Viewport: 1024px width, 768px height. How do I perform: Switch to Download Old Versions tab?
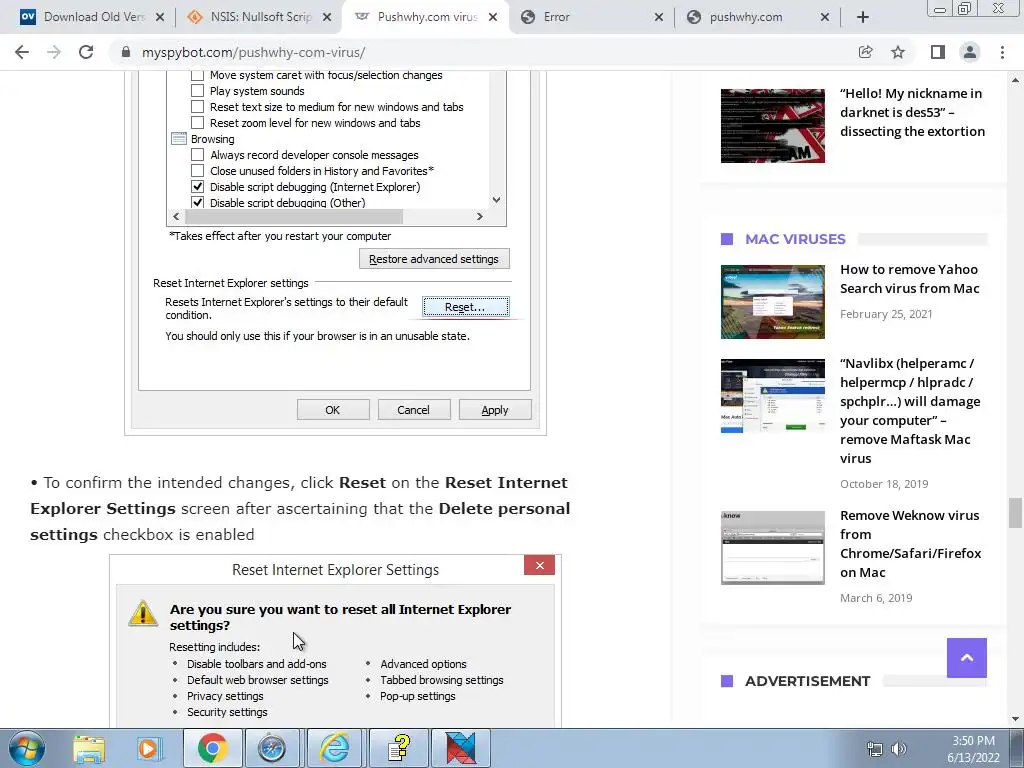click(x=91, y=18)
